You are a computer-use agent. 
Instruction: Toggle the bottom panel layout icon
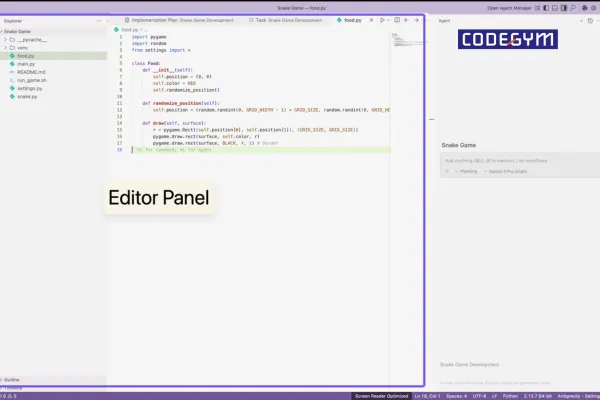click(555, 8)
